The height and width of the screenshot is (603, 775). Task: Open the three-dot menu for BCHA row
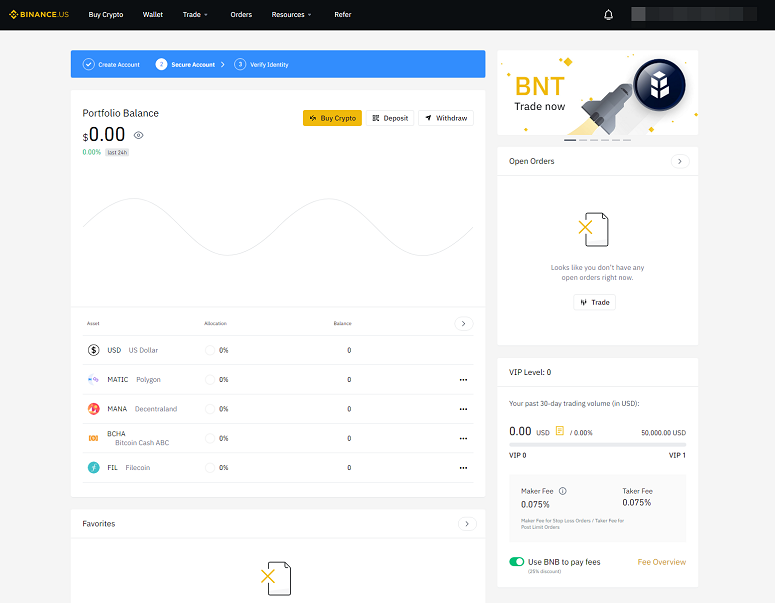[x=463, y=438]
